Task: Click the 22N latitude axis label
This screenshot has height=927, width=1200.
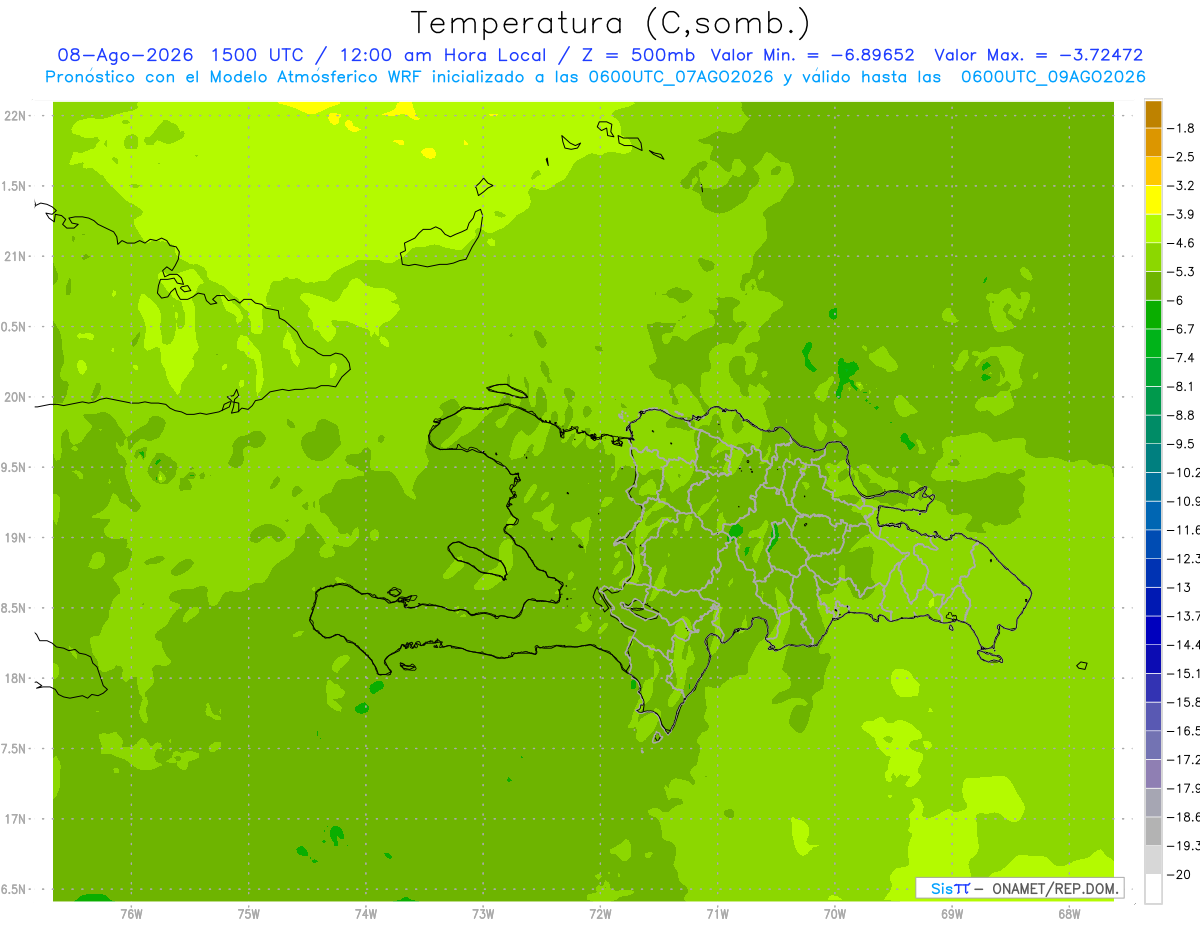Action: [14, 116]
